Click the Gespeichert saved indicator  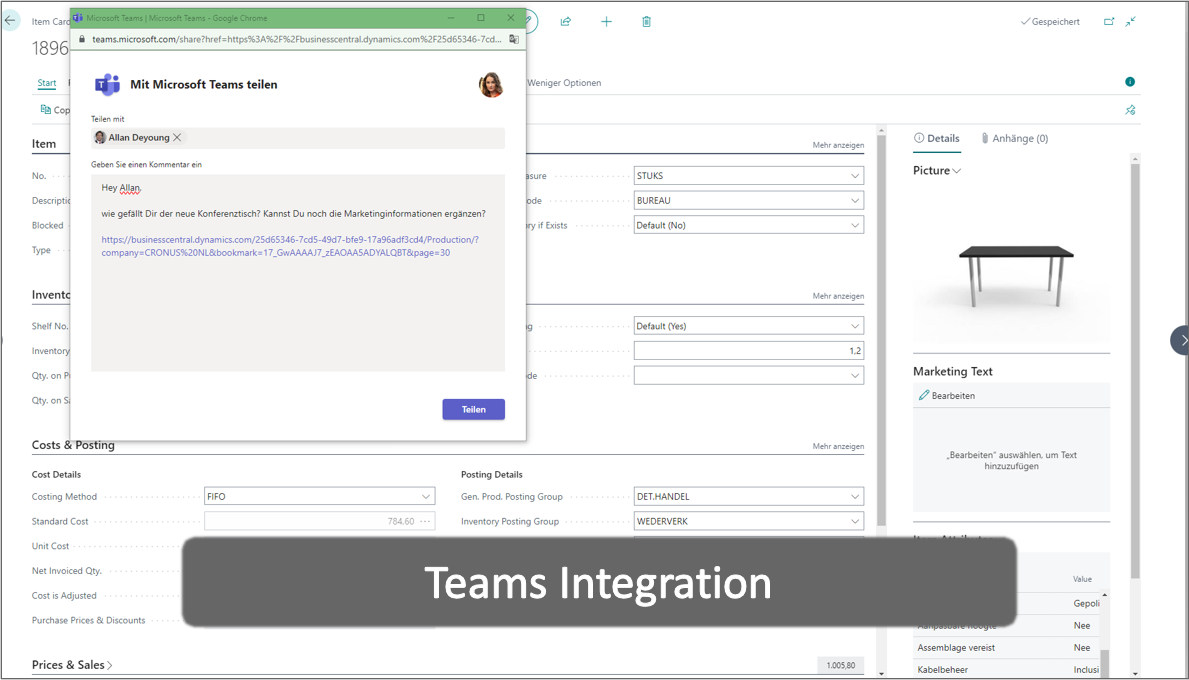[x=1050, y=21]
